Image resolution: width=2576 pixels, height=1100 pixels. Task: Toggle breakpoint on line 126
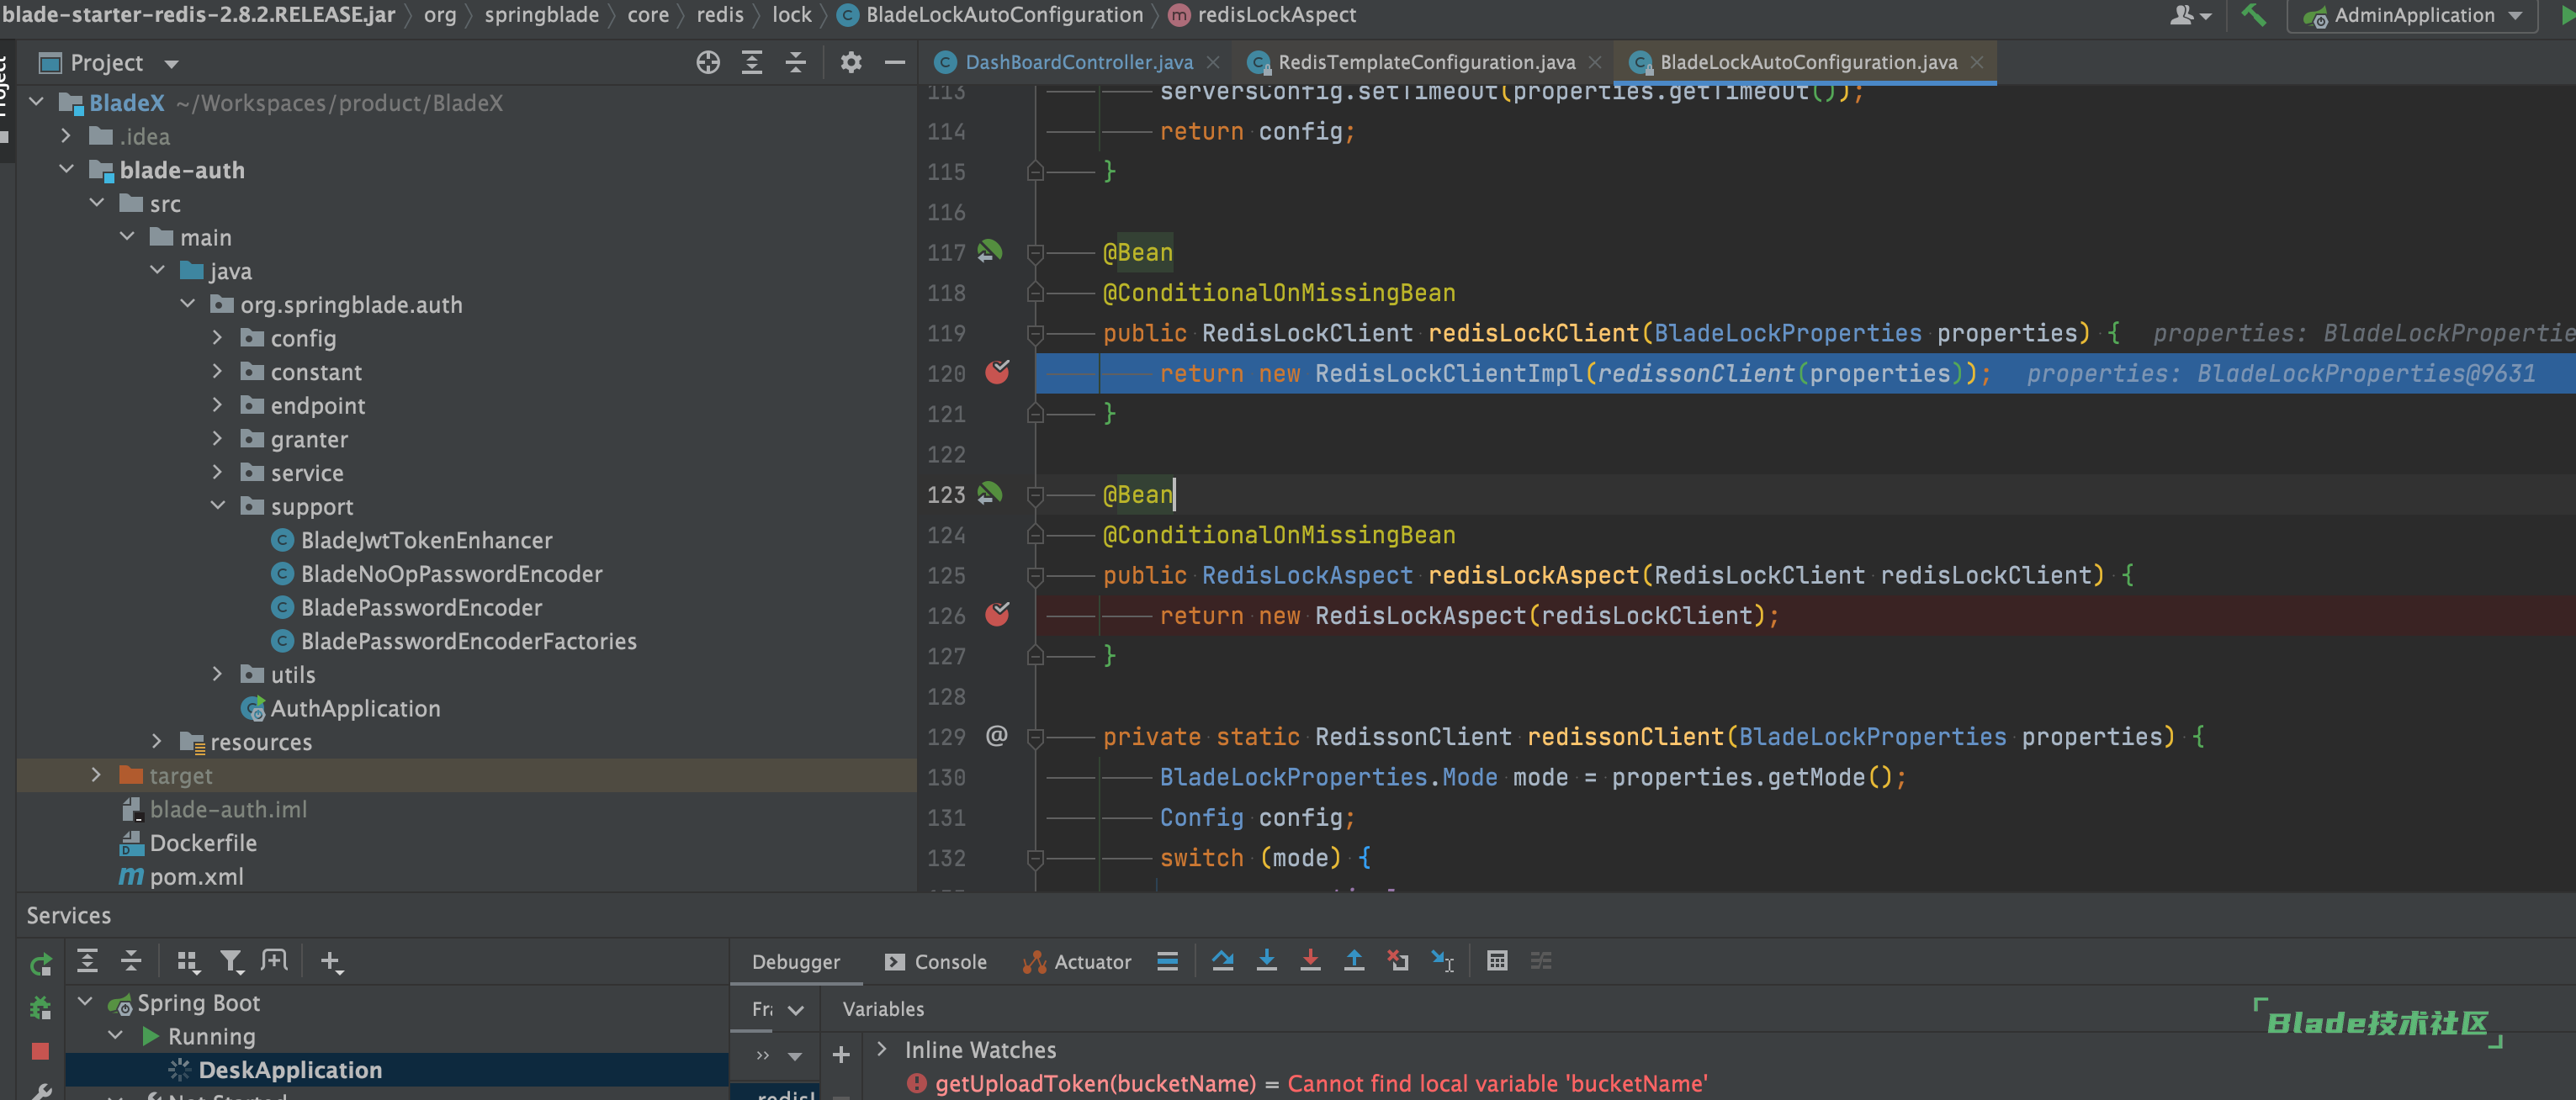pyautogui.click(x=997, y=615)
